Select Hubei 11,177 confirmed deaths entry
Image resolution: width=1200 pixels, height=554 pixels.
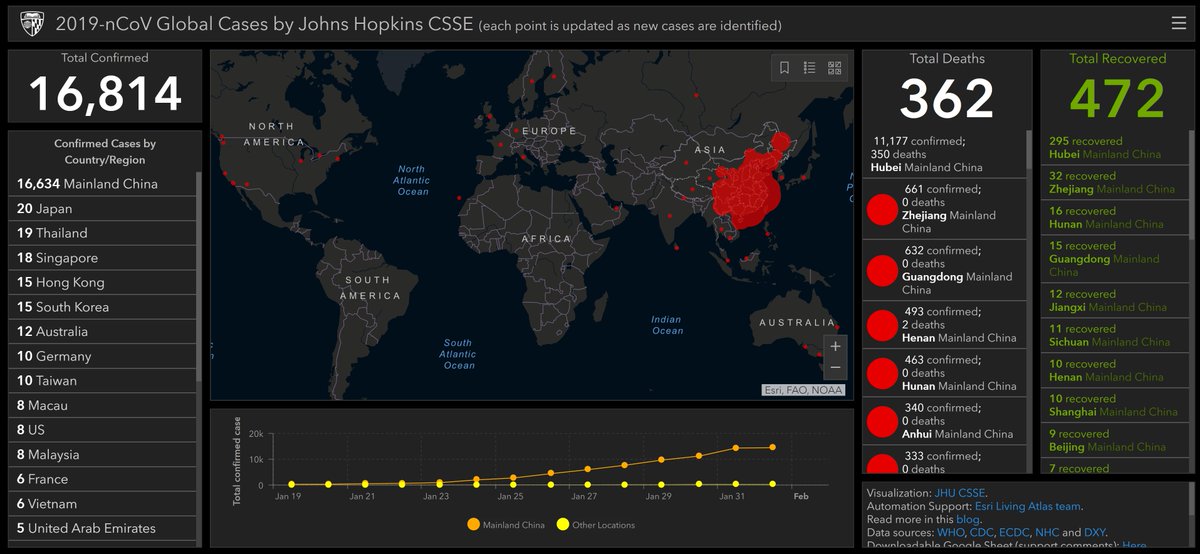pyautogui.click(x=944, y=155)
